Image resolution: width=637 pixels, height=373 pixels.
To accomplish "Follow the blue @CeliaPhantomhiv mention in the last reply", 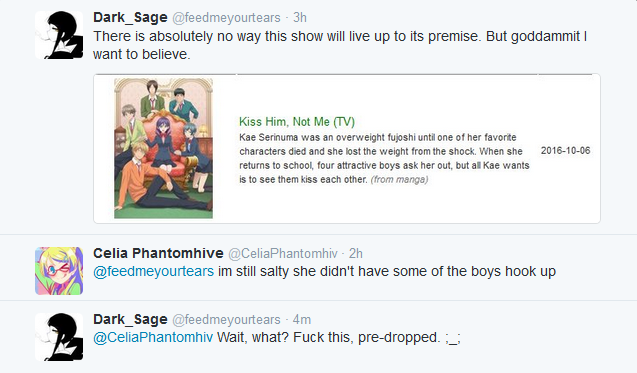I will tap(153, 337).
